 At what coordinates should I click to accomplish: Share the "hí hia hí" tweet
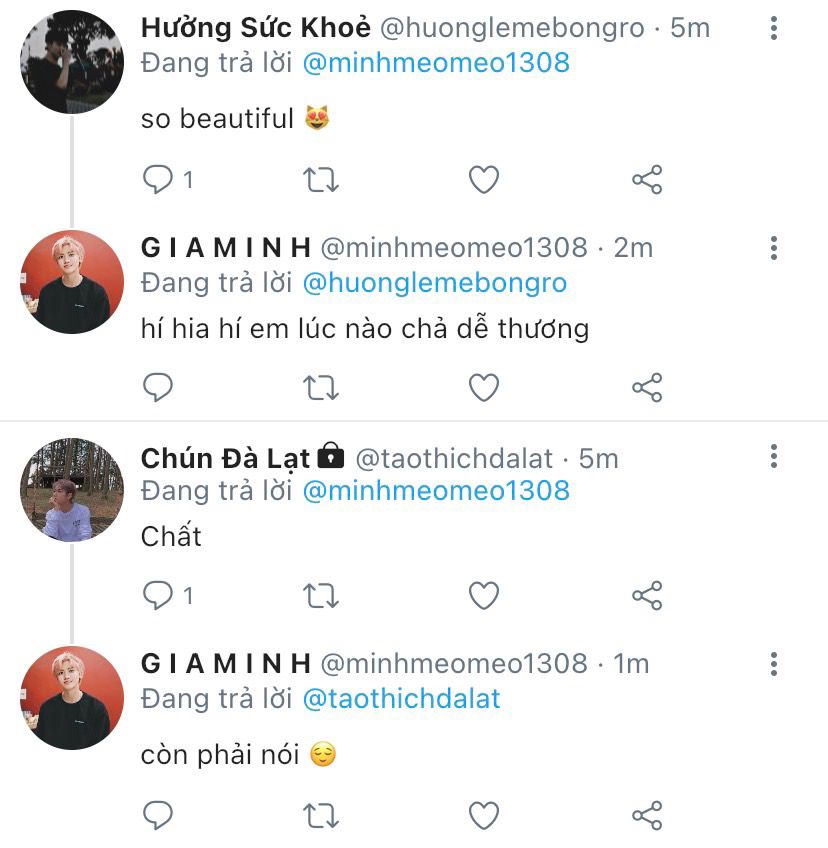[647, 387]
